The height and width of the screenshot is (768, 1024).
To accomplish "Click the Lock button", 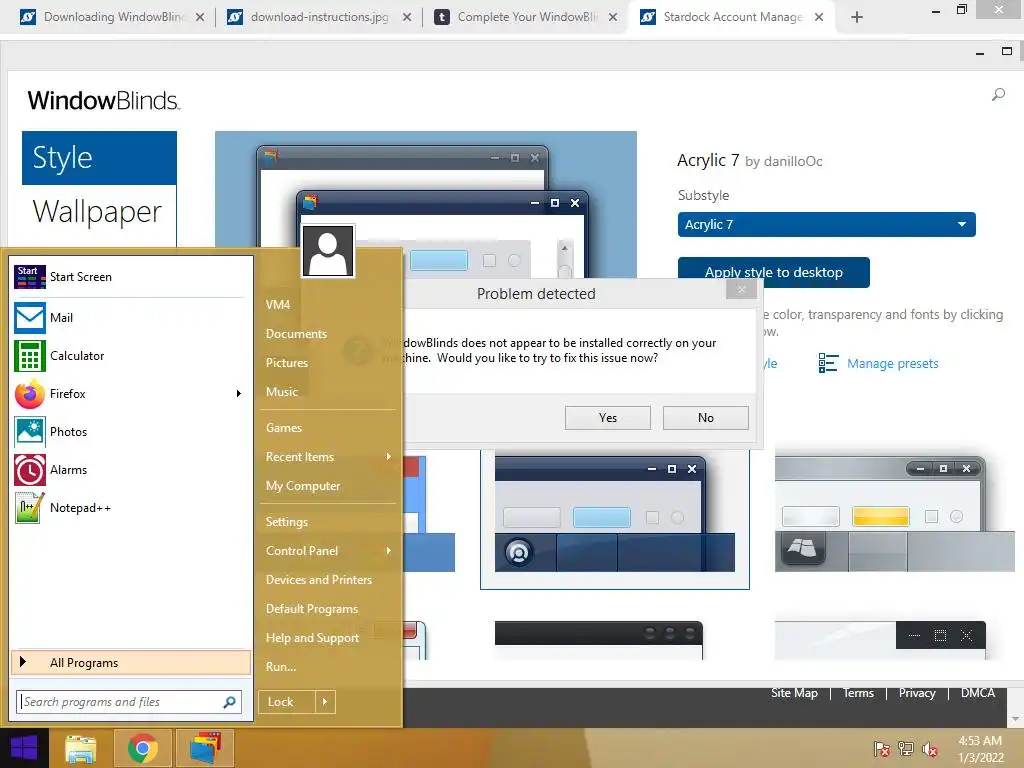I will pyautogui.click(x=287, y=702).
